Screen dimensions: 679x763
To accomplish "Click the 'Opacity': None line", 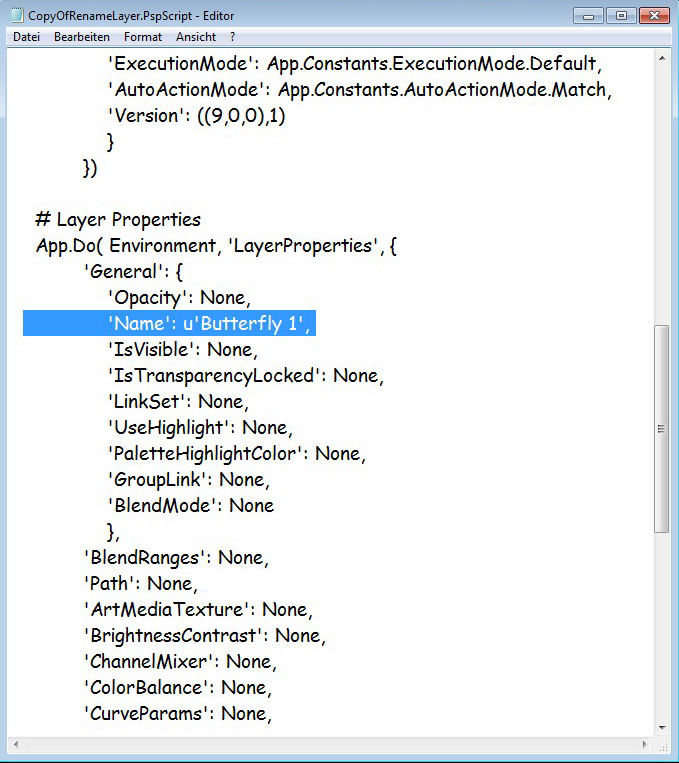I will click(x=179, y=297).
